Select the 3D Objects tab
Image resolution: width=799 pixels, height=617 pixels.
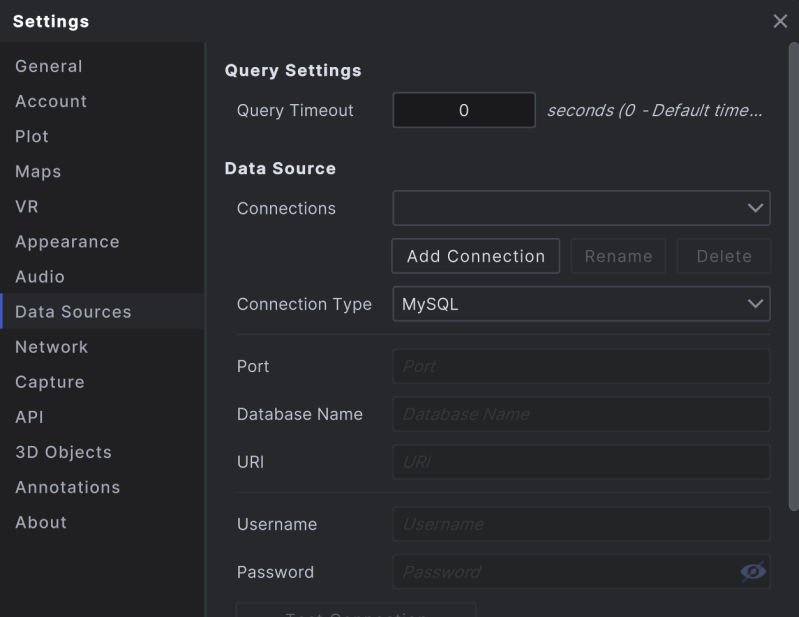click(x=63, y=451)
